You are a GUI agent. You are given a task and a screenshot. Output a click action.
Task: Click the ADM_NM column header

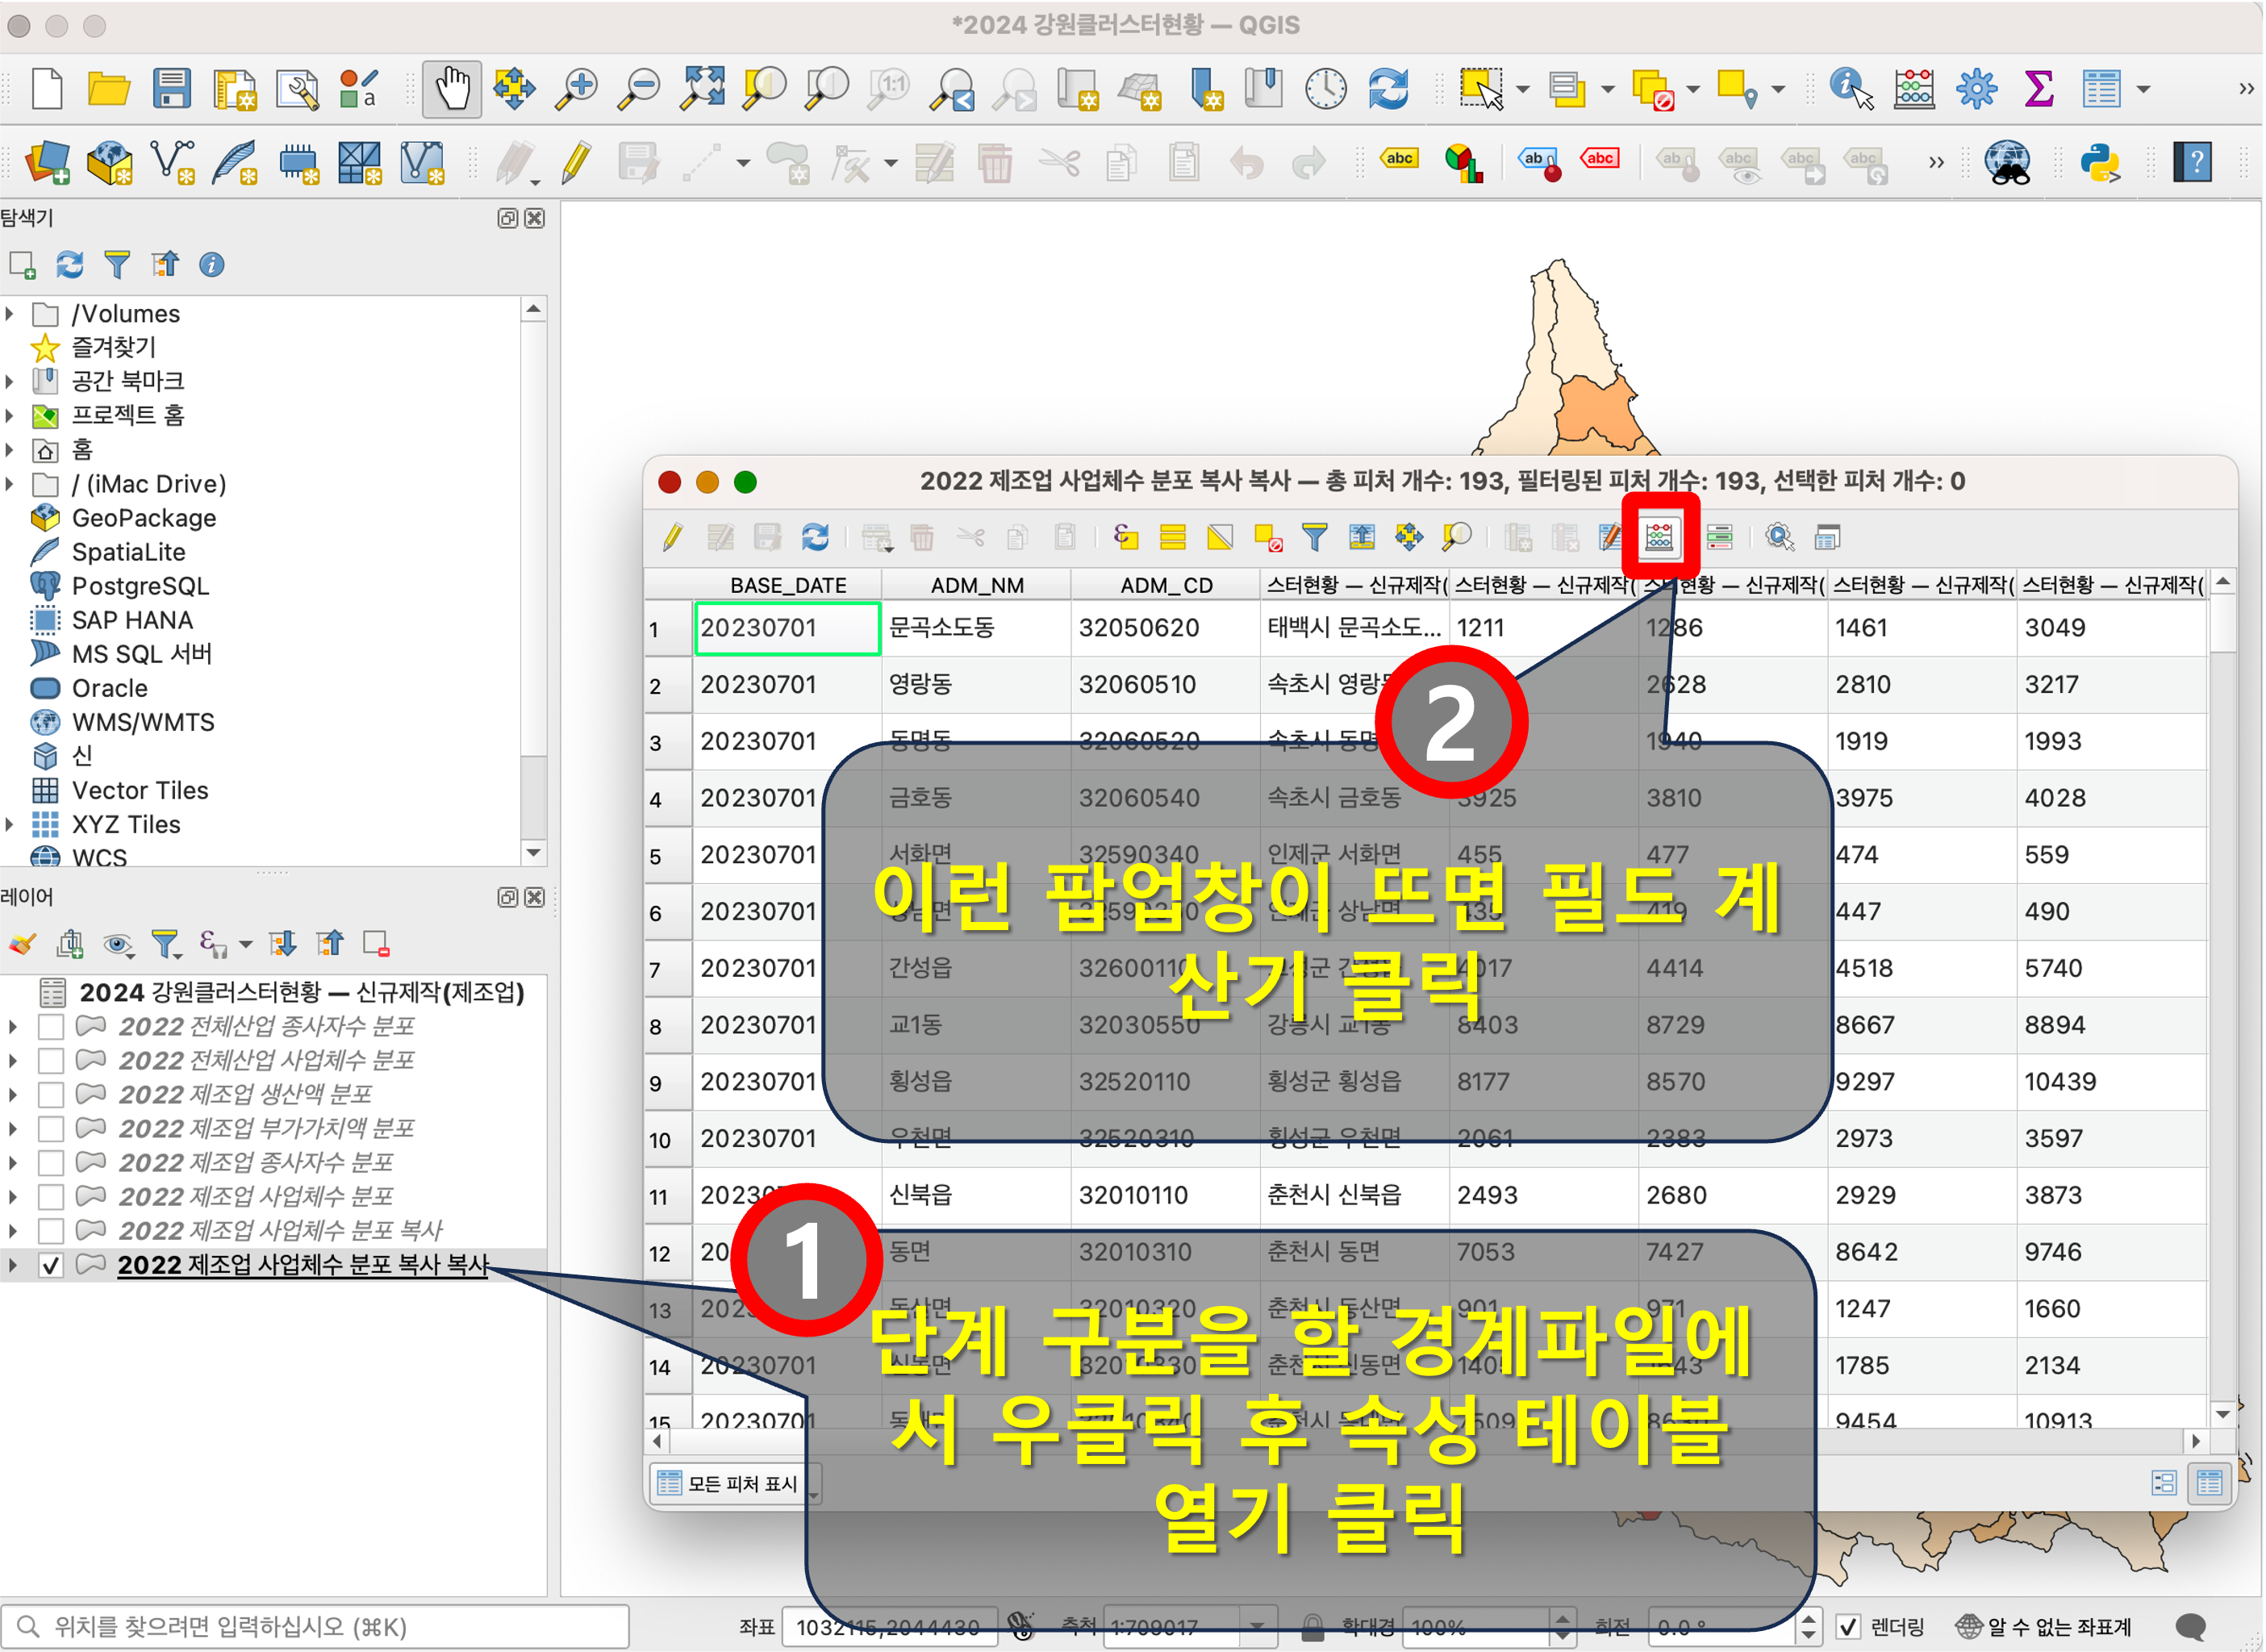click(976, 585)
